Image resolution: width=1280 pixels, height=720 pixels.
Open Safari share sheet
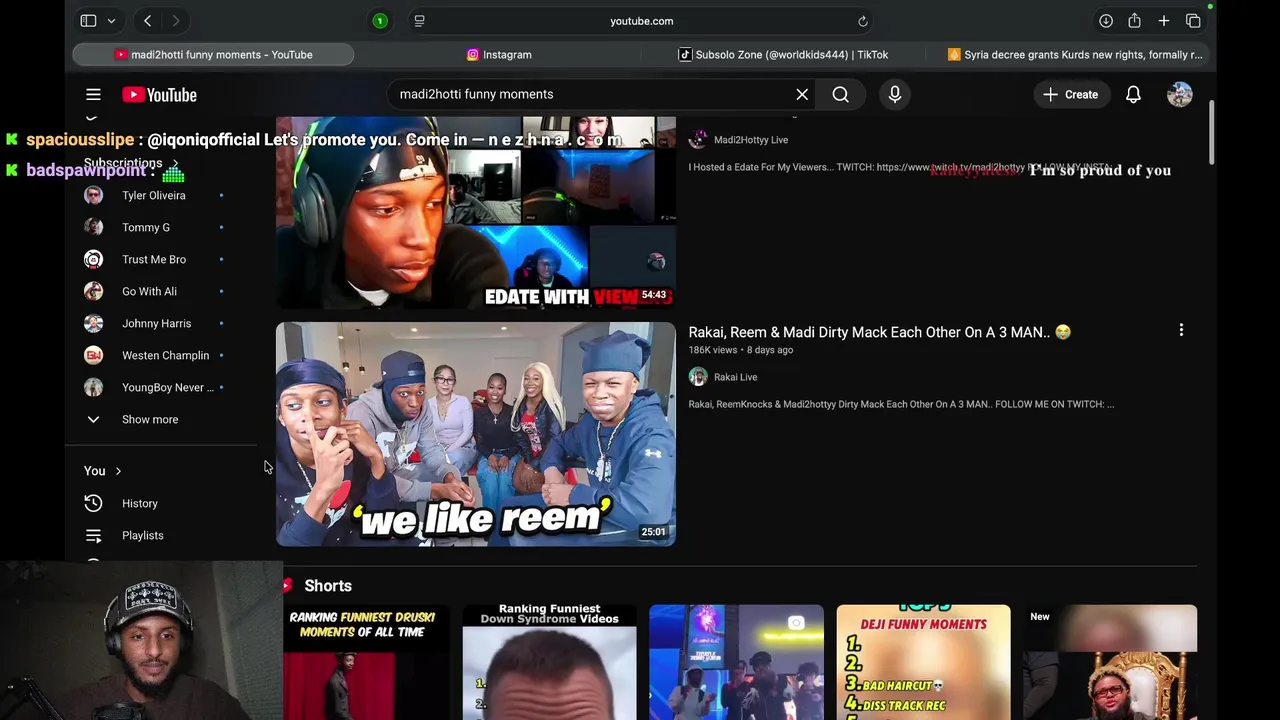coord(1134,21)
